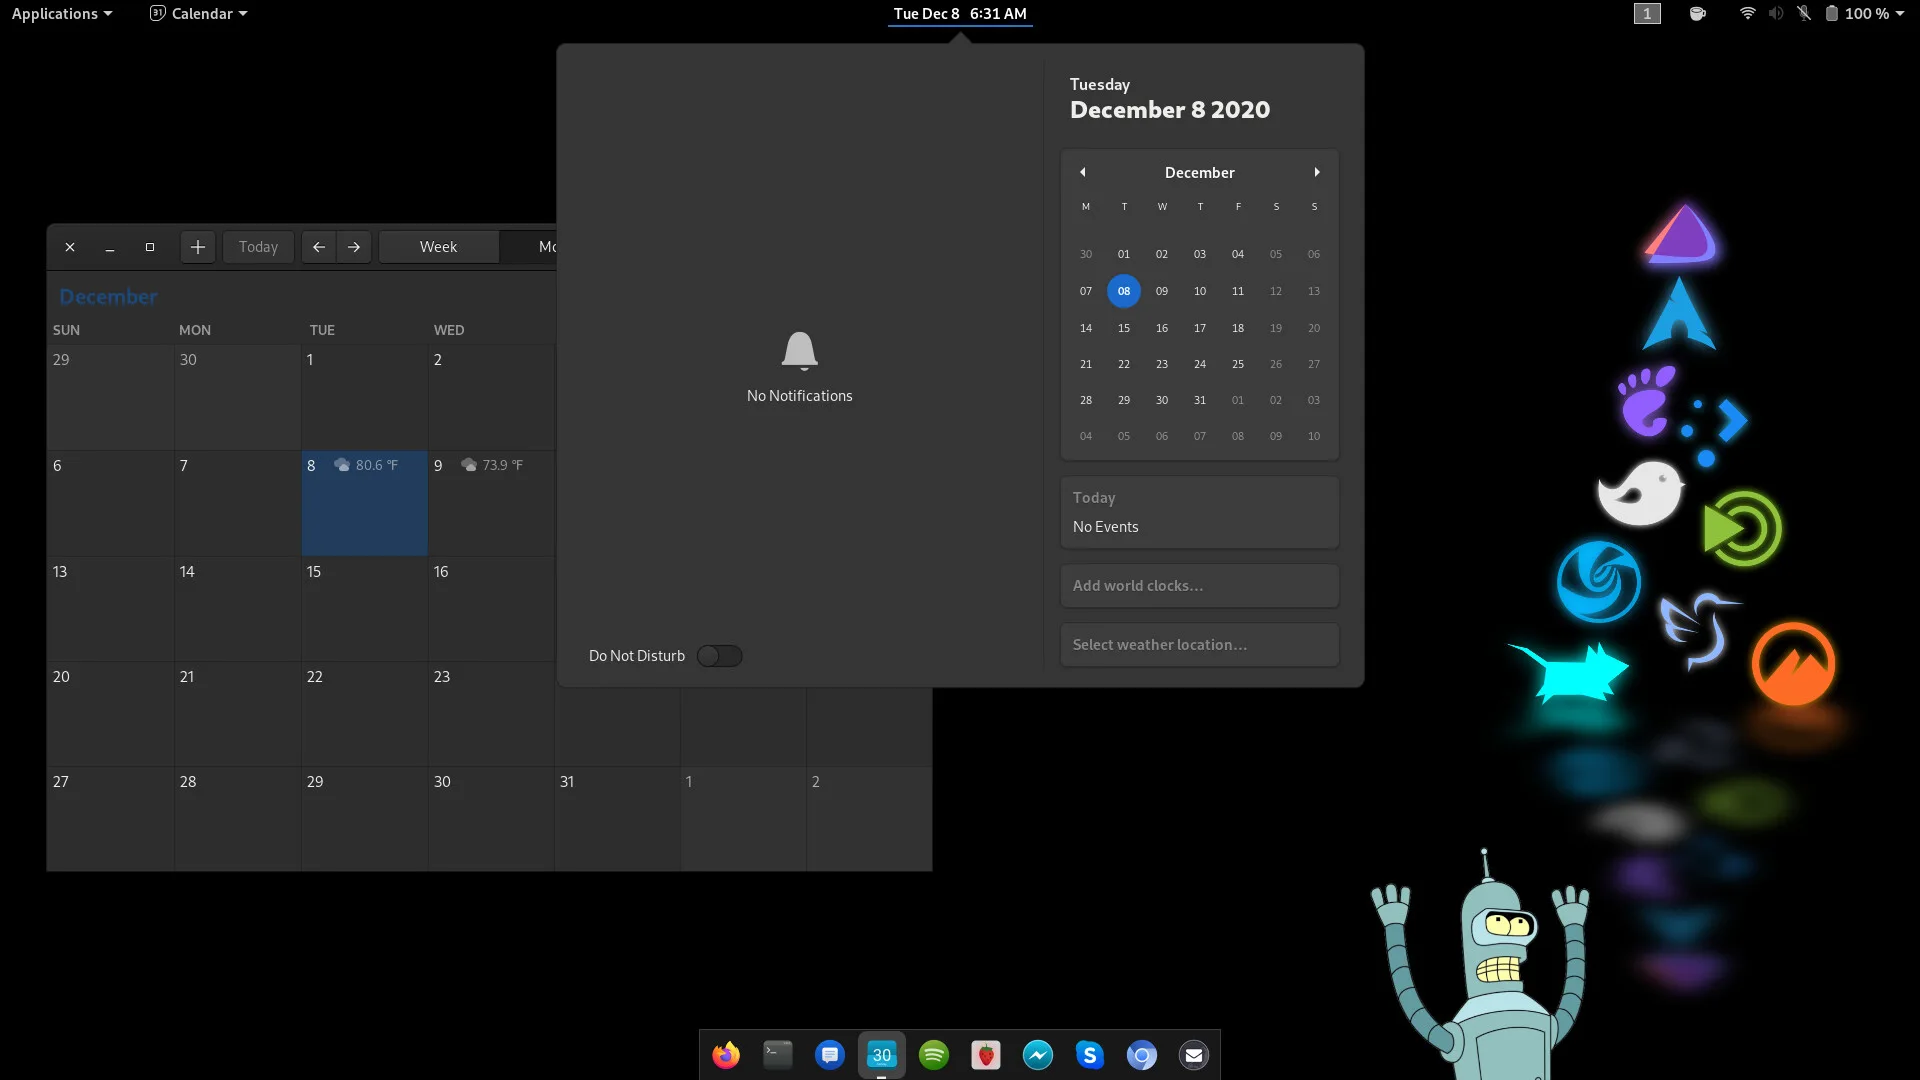This screenshot has width=1920, height=1080.
Task: Click the Messenger dock icon
Action: pyautogui.click(x=1038, y=1055)
